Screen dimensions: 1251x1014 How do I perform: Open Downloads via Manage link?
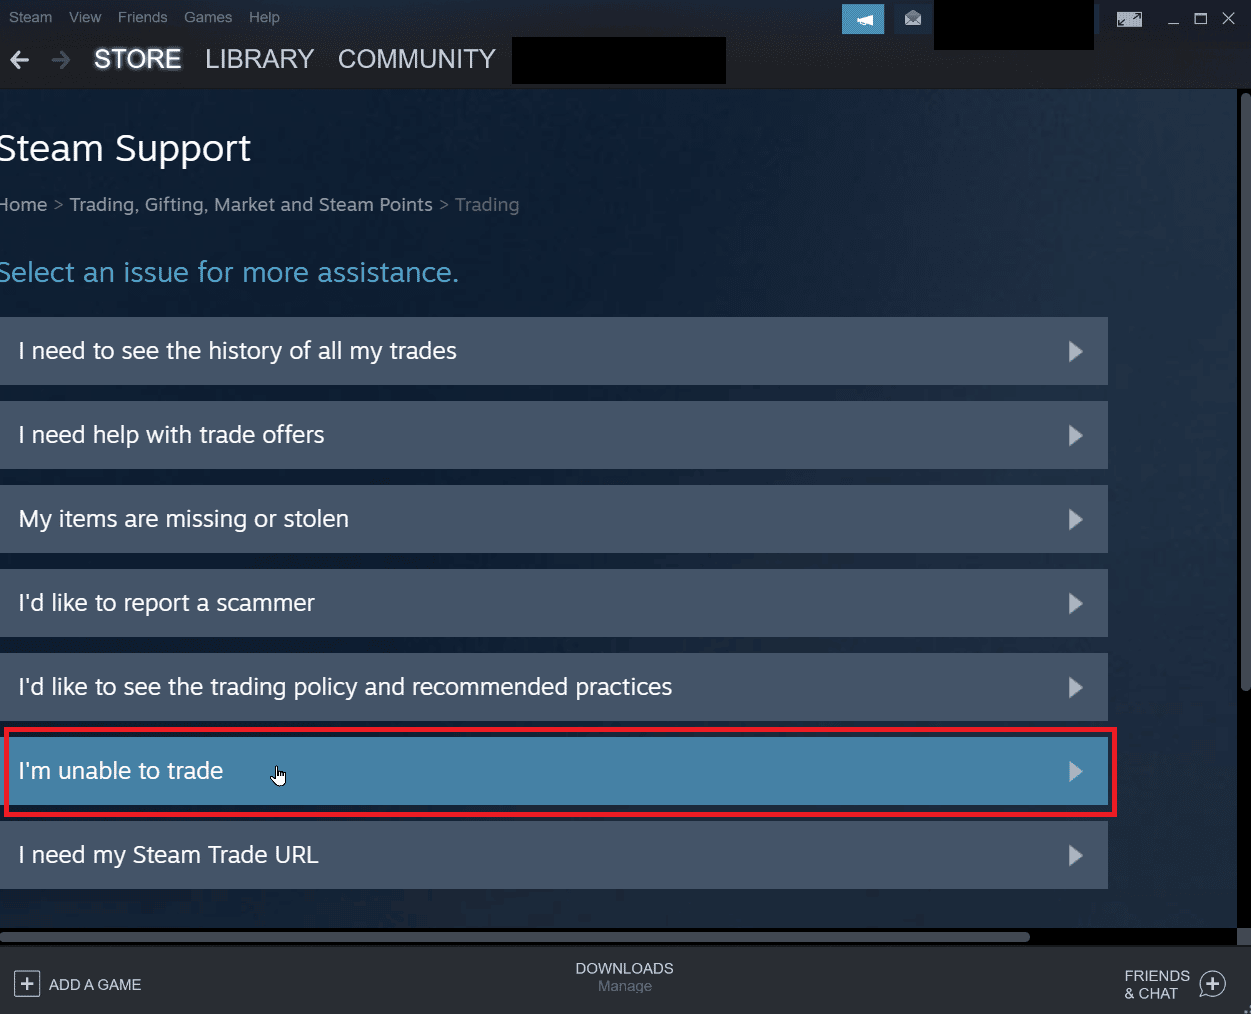pyautogui.click(x=624, y=986)
